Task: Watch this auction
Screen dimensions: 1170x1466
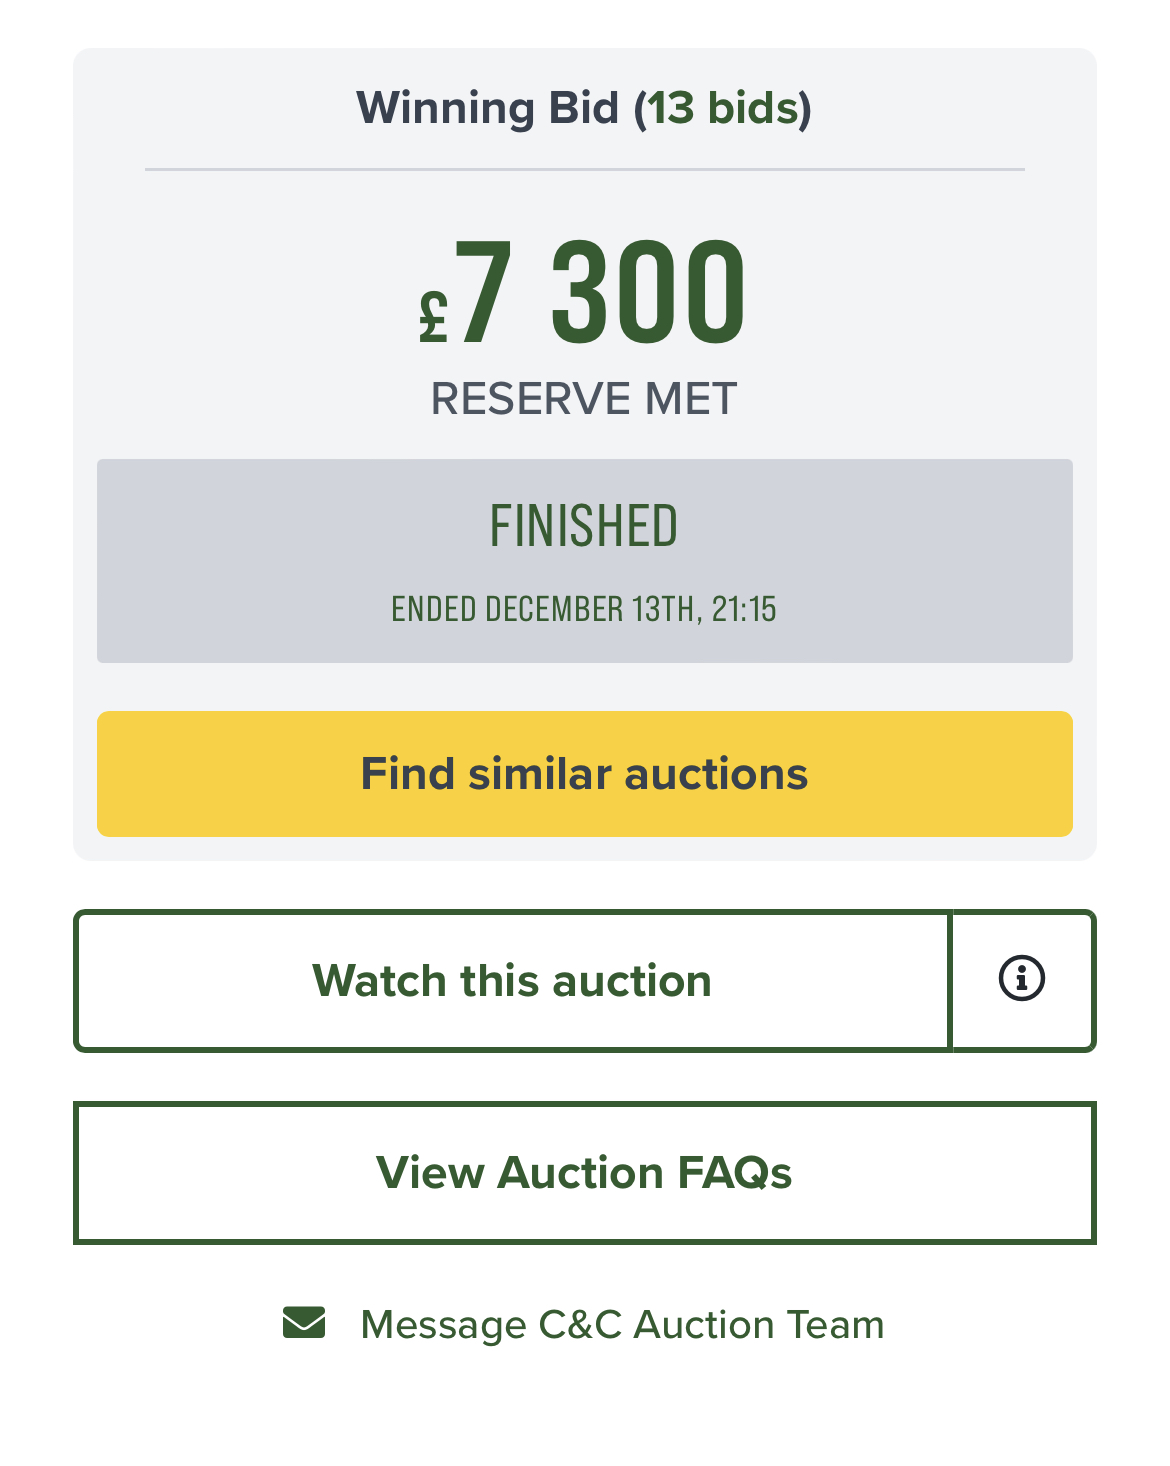Action: pyautogui.click(x=511, y=981)
